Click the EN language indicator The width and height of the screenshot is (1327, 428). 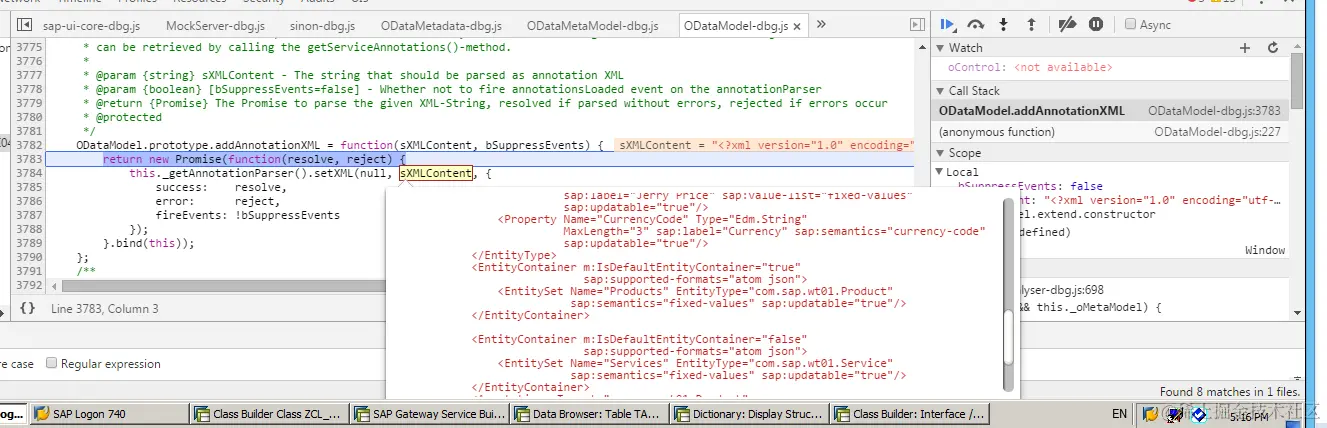[1119, 413]
